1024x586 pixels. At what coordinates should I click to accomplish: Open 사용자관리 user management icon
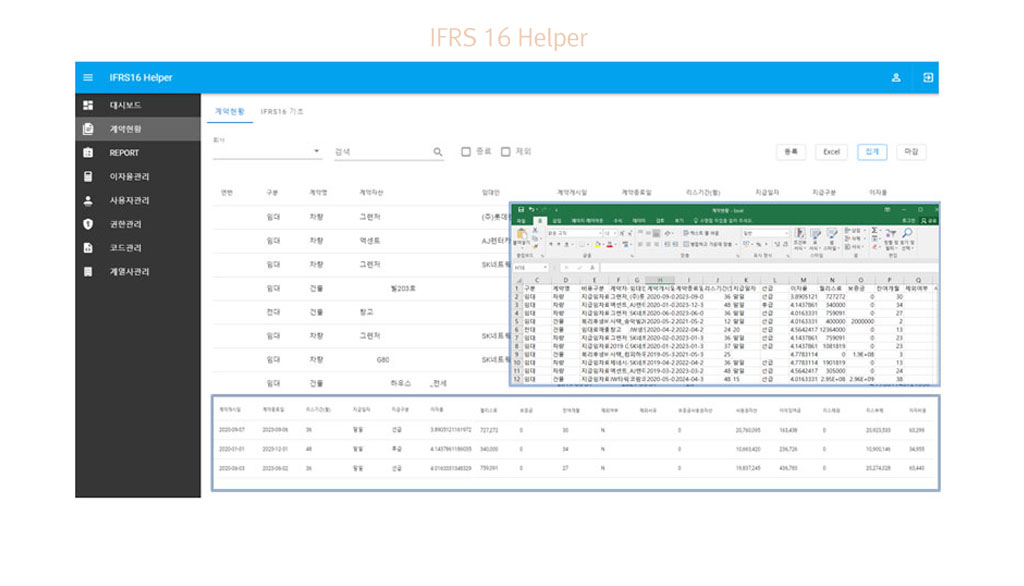(x=88, y=200)
